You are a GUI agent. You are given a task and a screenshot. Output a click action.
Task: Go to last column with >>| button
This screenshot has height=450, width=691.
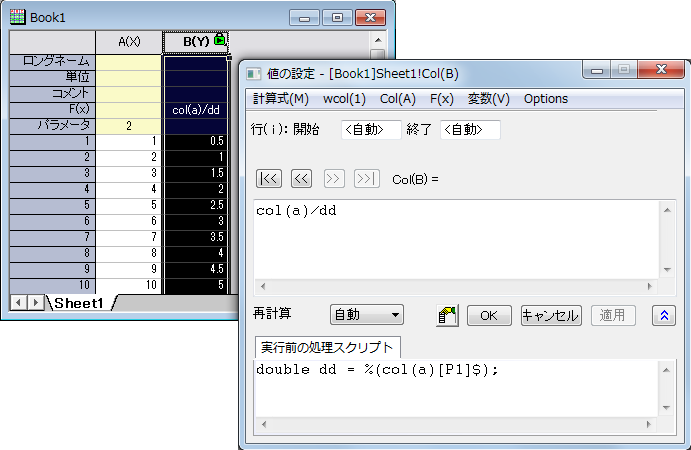click(x=367, y=179)
